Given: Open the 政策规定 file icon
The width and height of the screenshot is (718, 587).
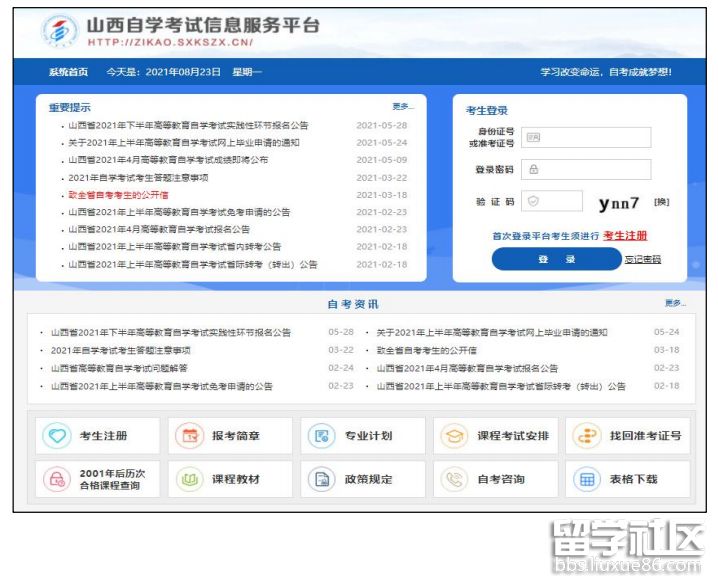Looking at the screenshot, I should [322, 479].
